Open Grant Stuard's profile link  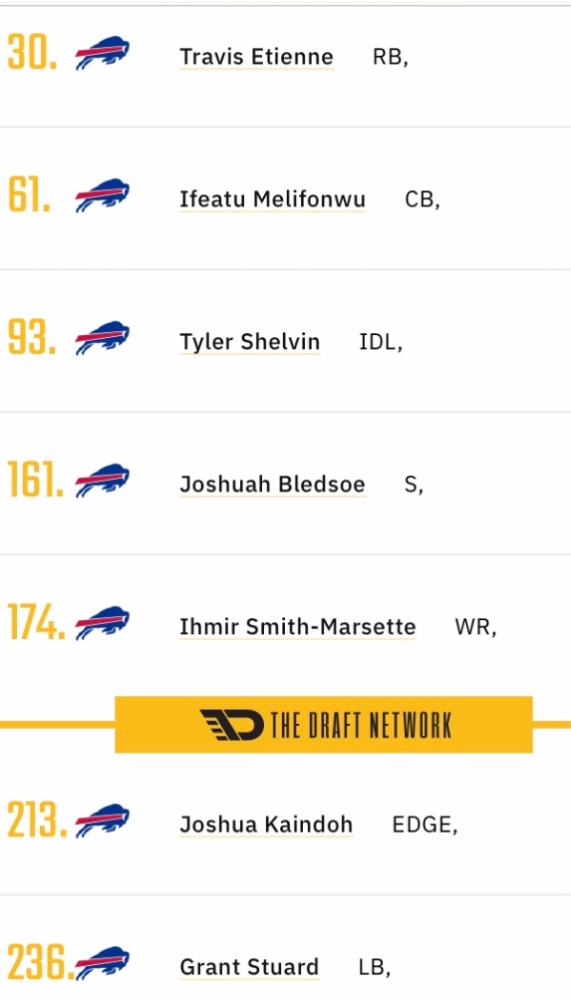coord(249,967)
